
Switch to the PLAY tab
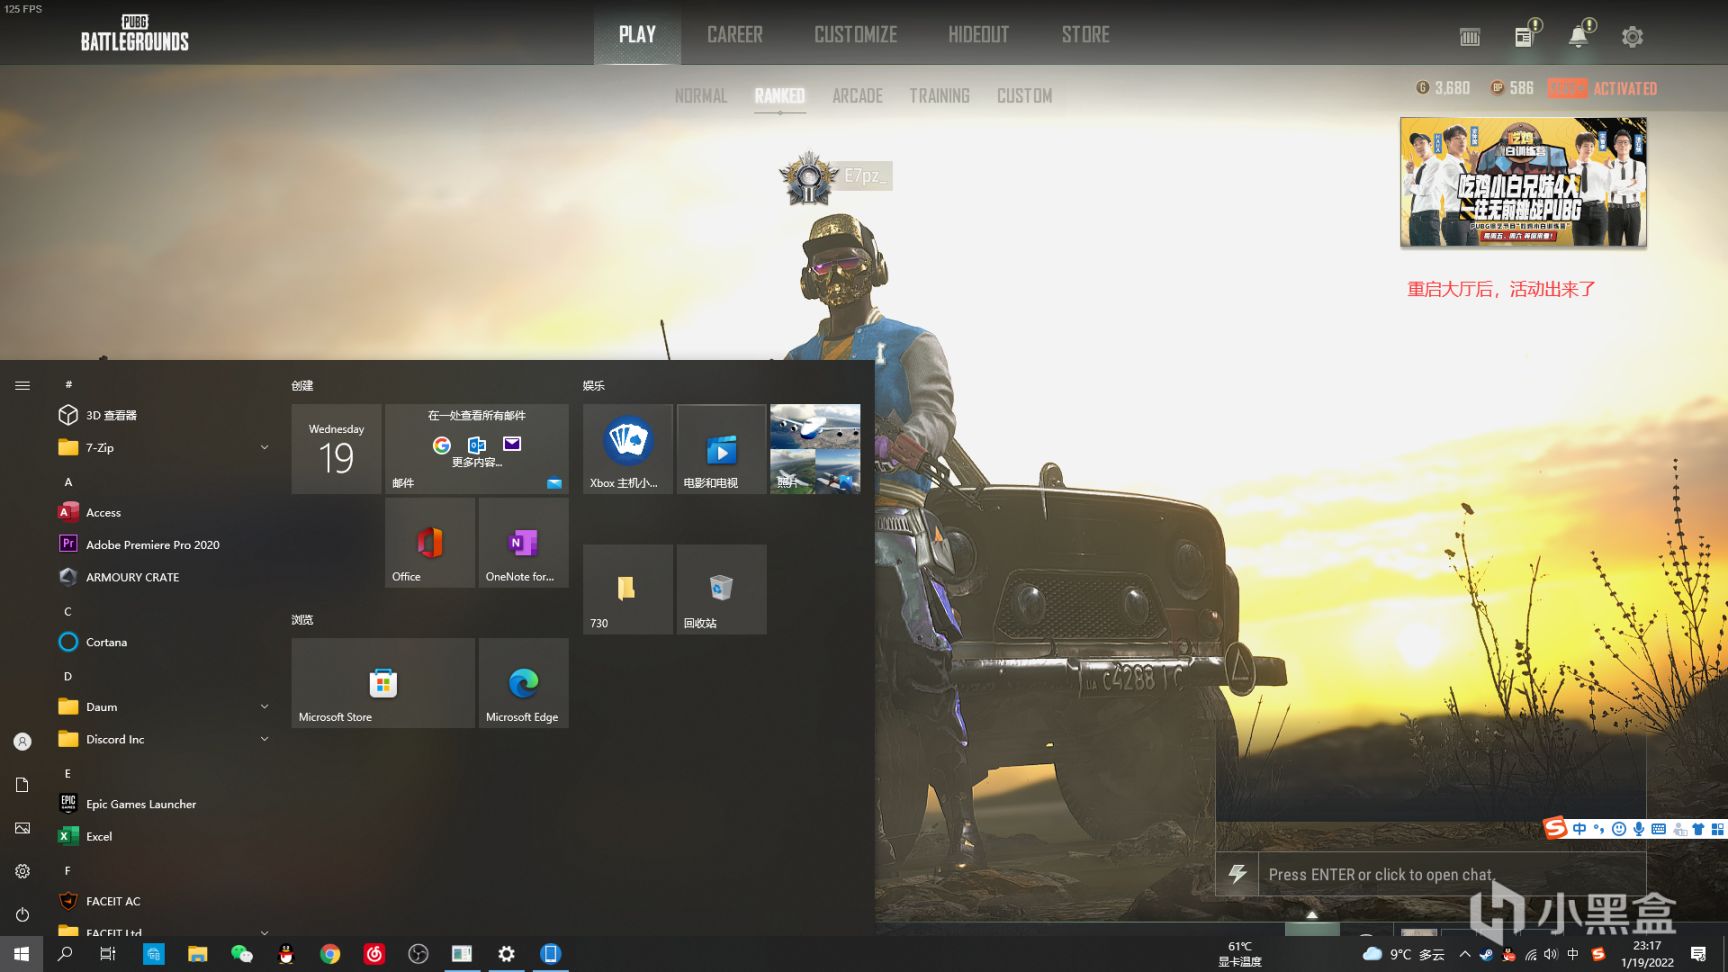[637, 34]
